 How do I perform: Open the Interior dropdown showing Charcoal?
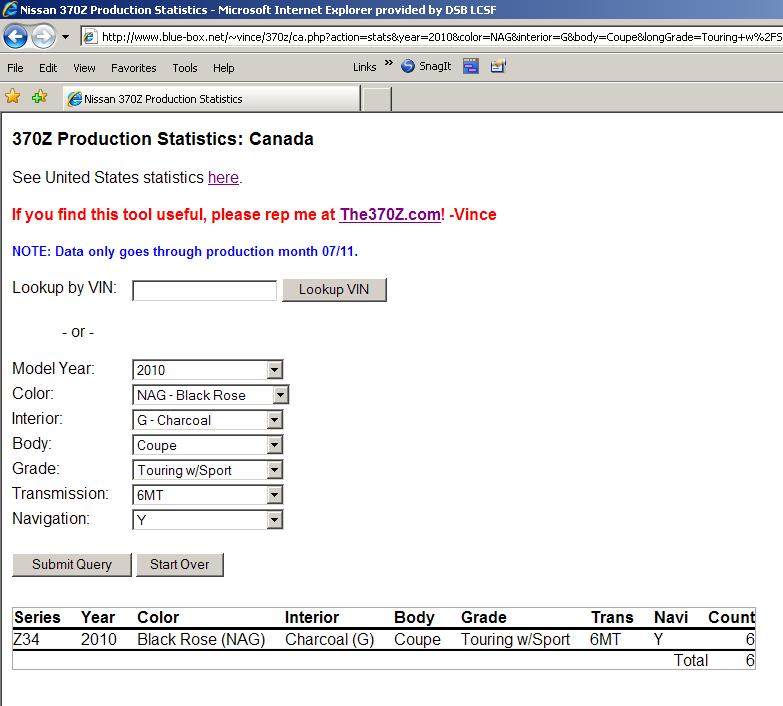pos(207,420)
